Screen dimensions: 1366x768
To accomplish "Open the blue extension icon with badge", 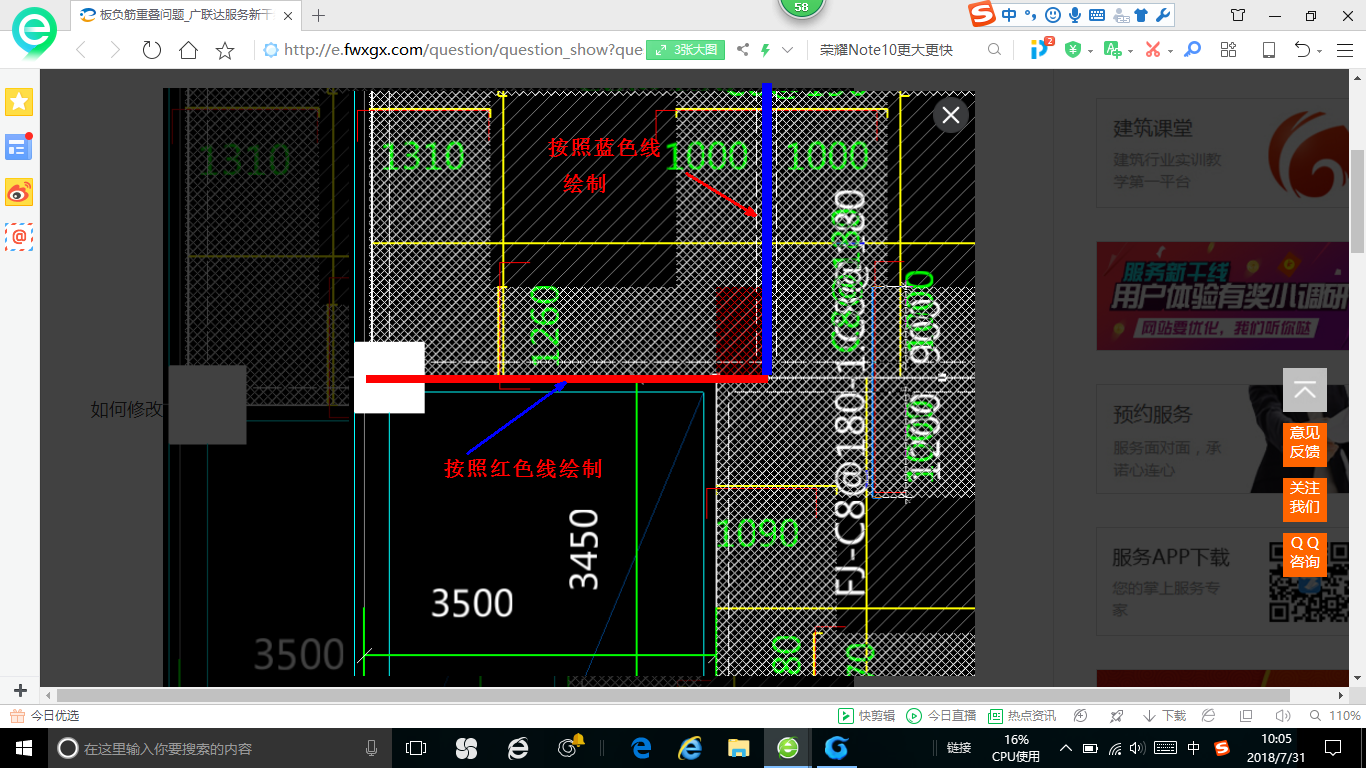I will pos(1041,49).
